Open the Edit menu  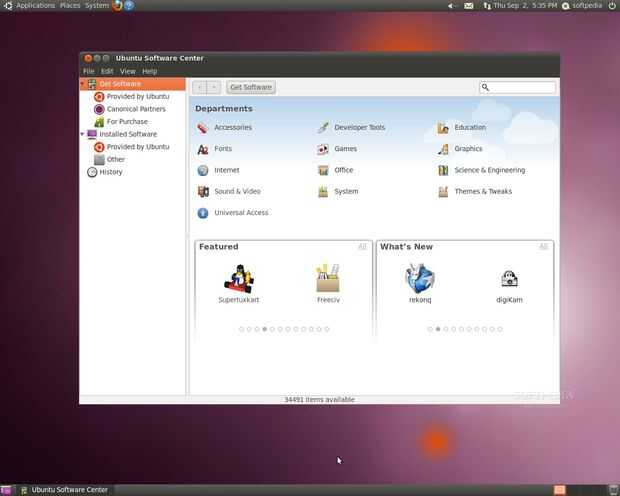tap(107, 71)
